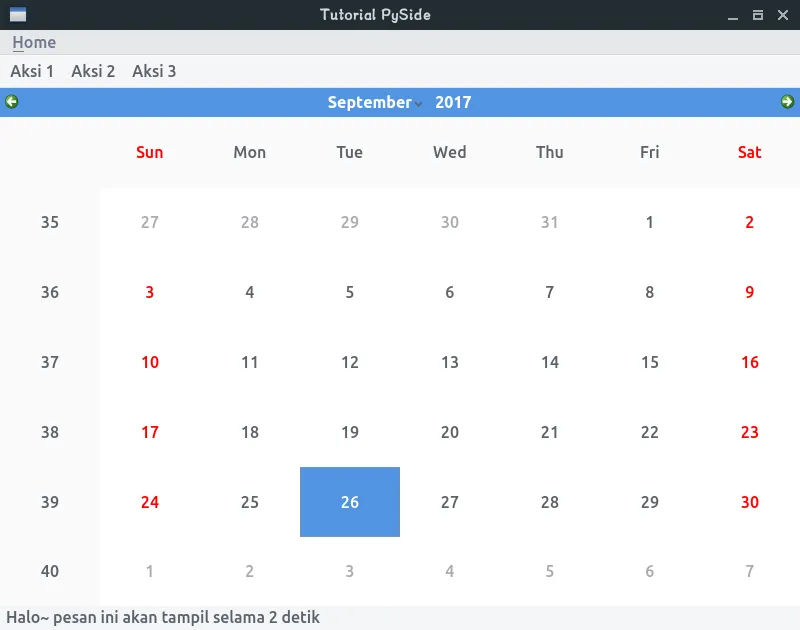Go to next month with right arrow
800x630 pixels.
[x=787, y=102]
